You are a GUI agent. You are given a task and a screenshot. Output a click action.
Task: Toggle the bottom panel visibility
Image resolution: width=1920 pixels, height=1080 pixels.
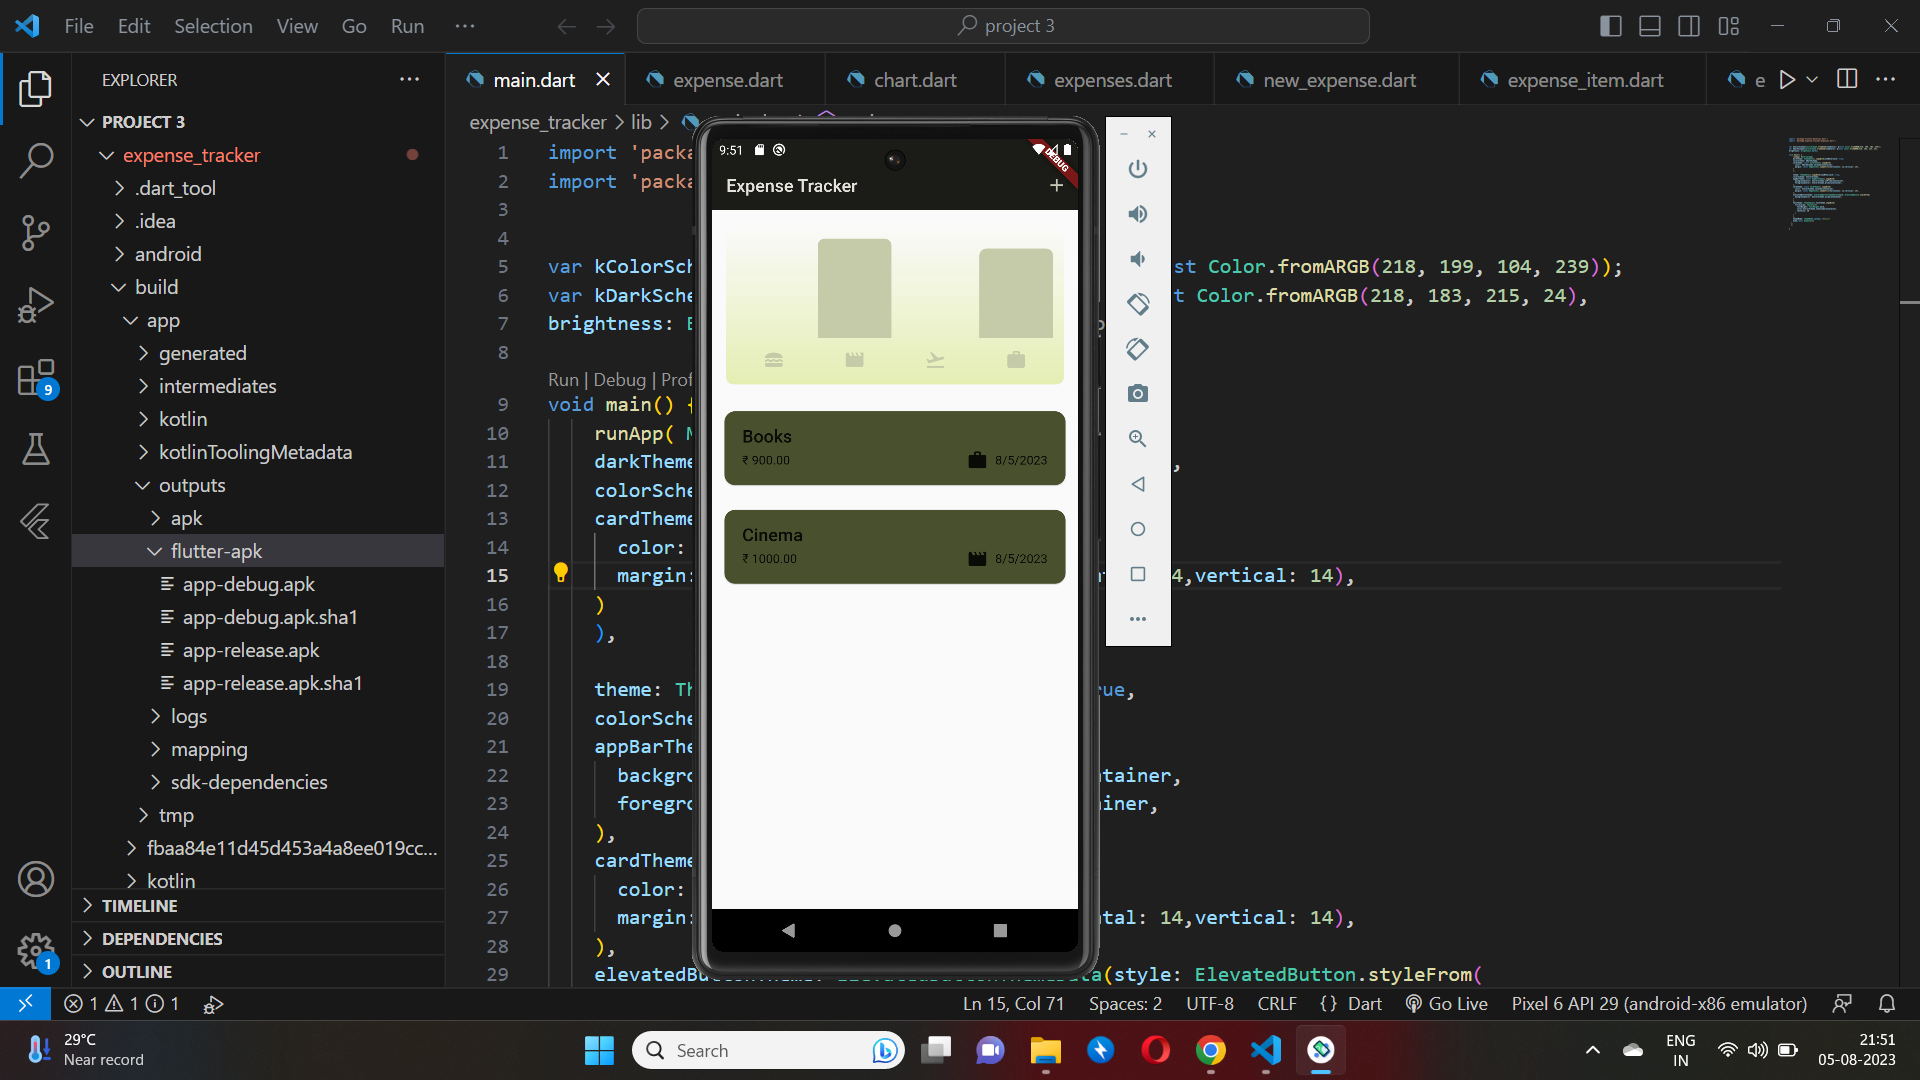1650,26
